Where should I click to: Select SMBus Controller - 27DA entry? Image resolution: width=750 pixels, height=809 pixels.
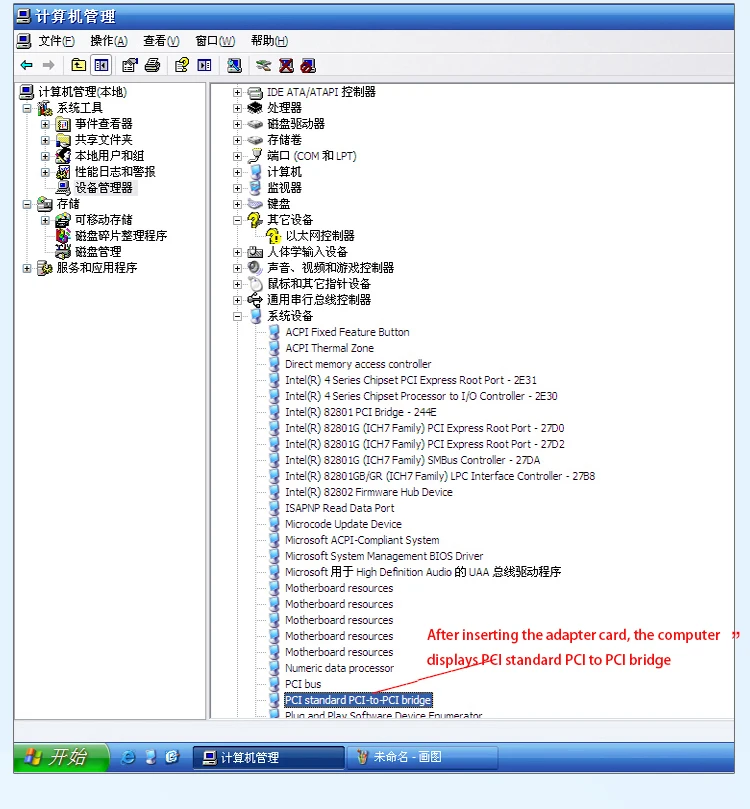pyautogui.click(x=413, y=460)
